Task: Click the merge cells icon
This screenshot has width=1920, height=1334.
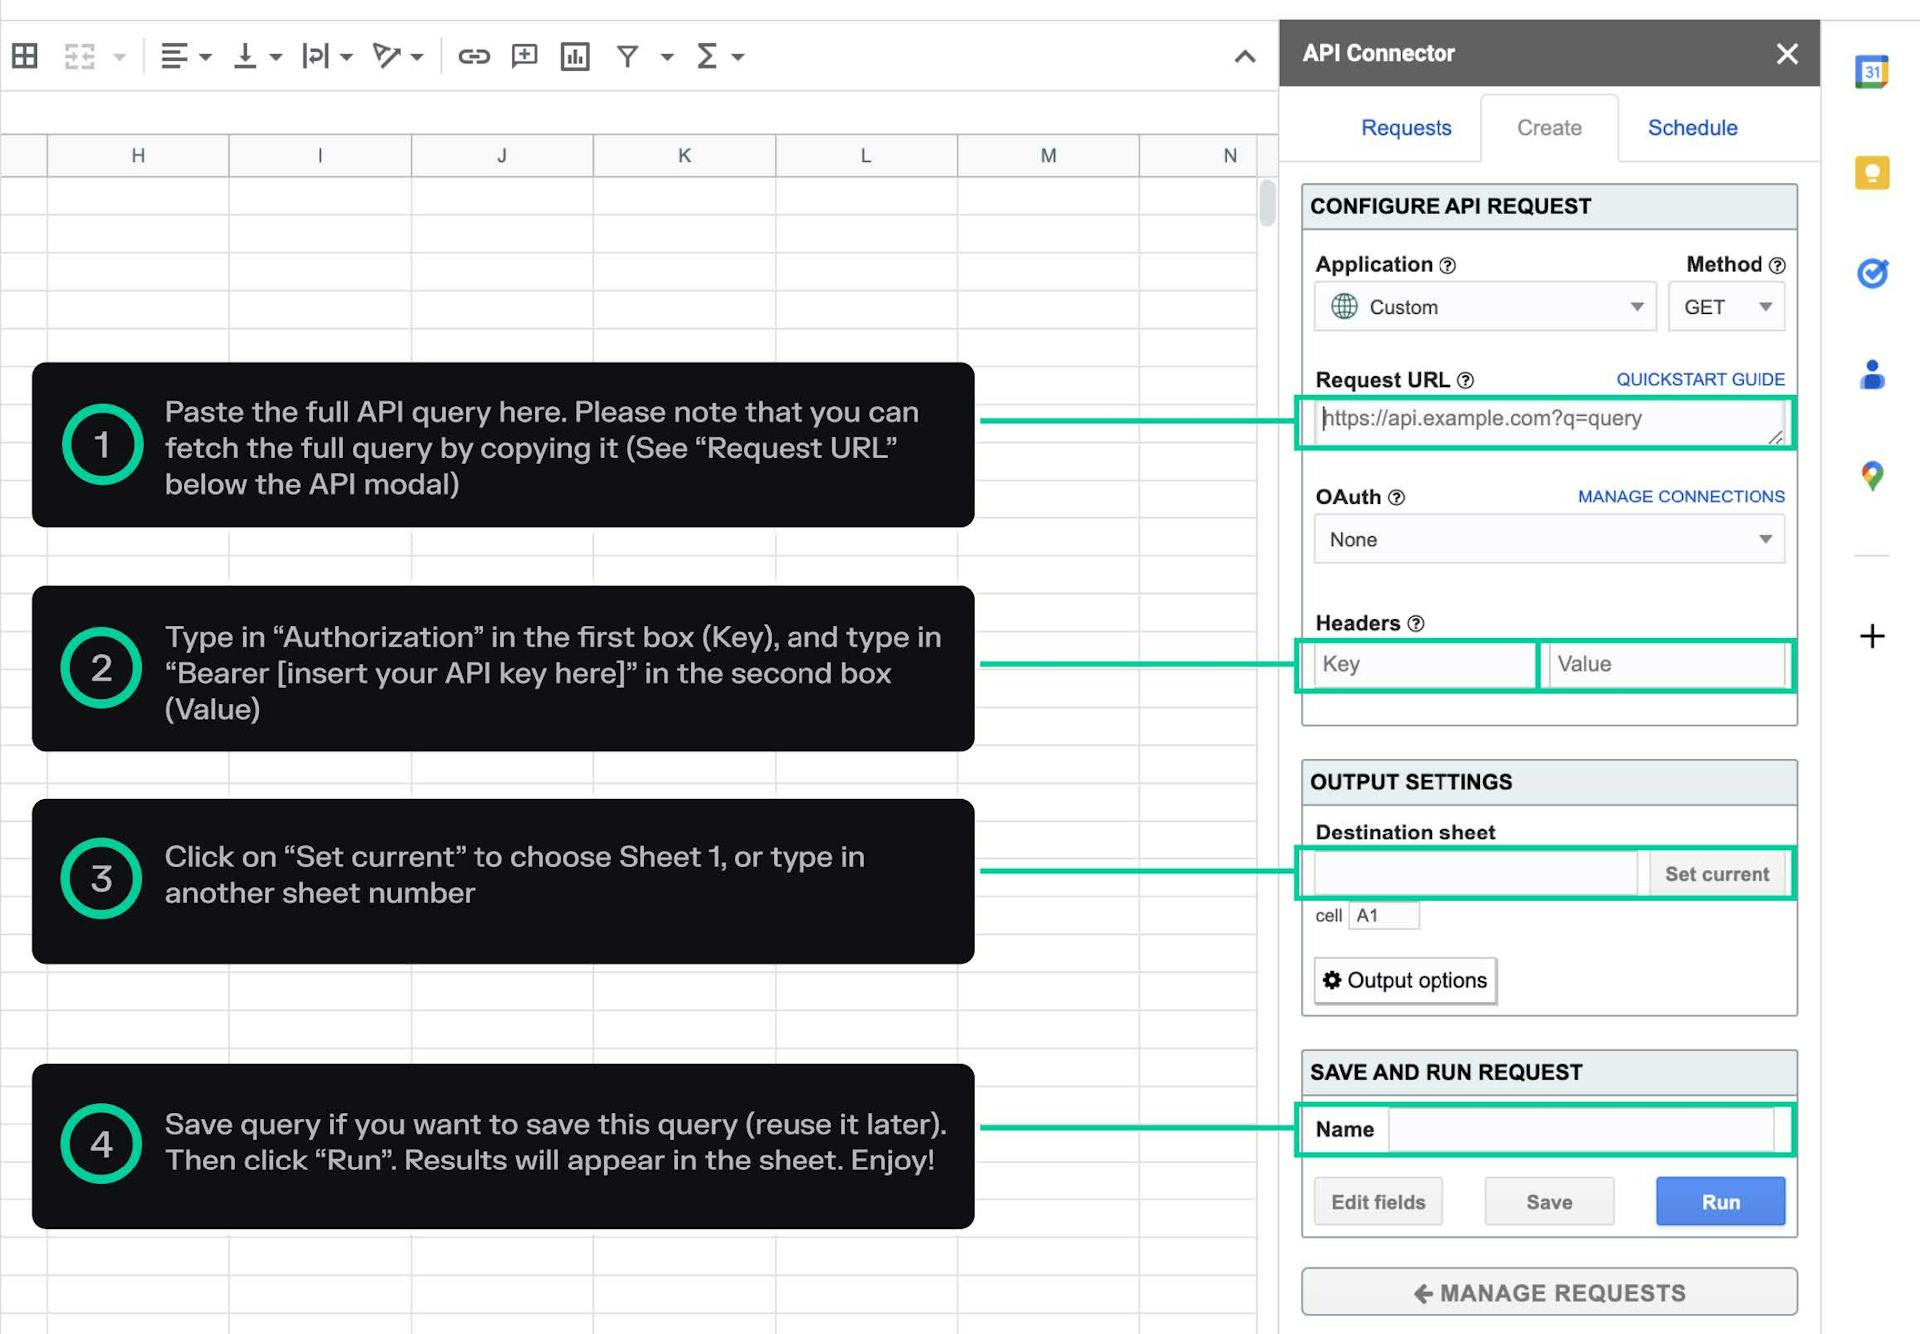Action: click(80, 55)
